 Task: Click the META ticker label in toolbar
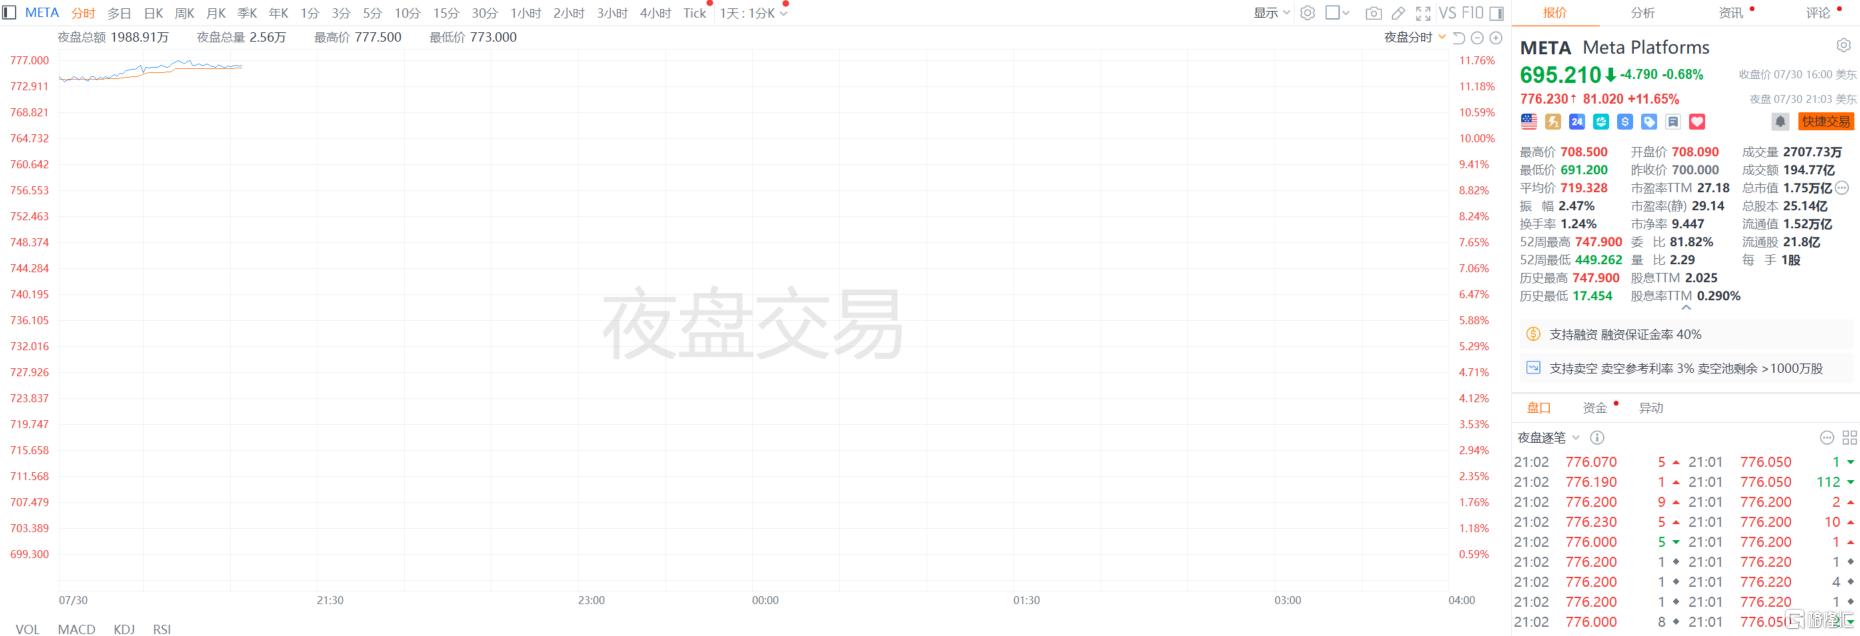[x=42, y=13]
